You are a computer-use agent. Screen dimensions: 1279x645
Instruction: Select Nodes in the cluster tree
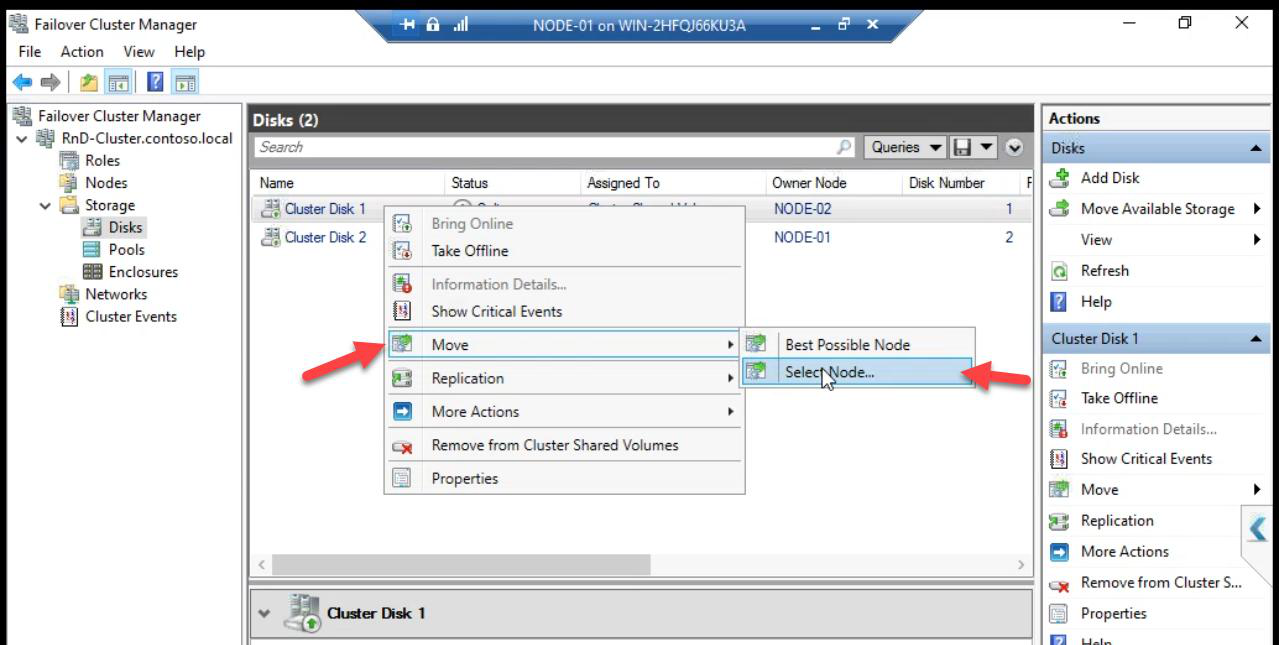(106, 183)
